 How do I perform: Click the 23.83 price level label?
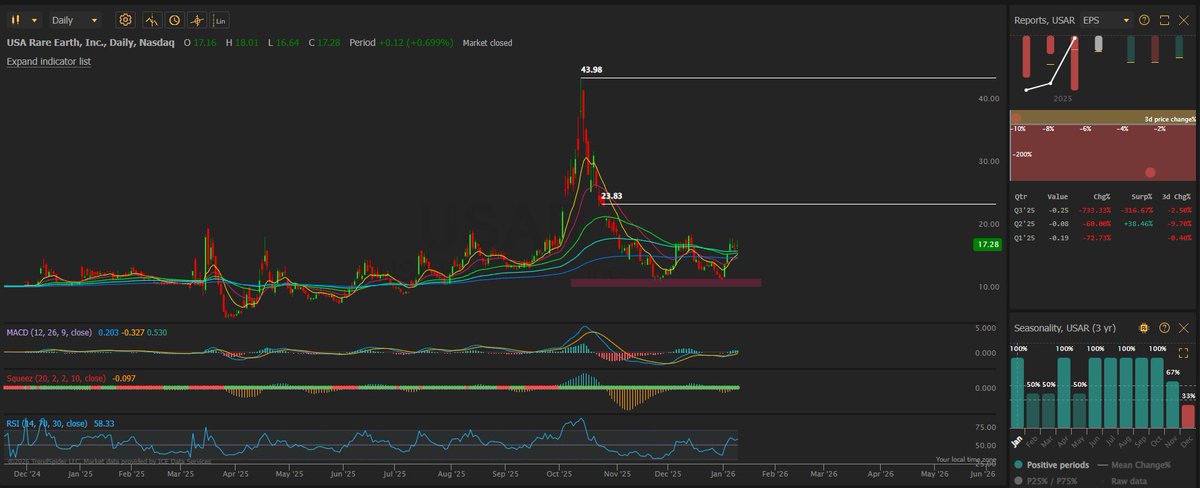click(x=611, y=196)
